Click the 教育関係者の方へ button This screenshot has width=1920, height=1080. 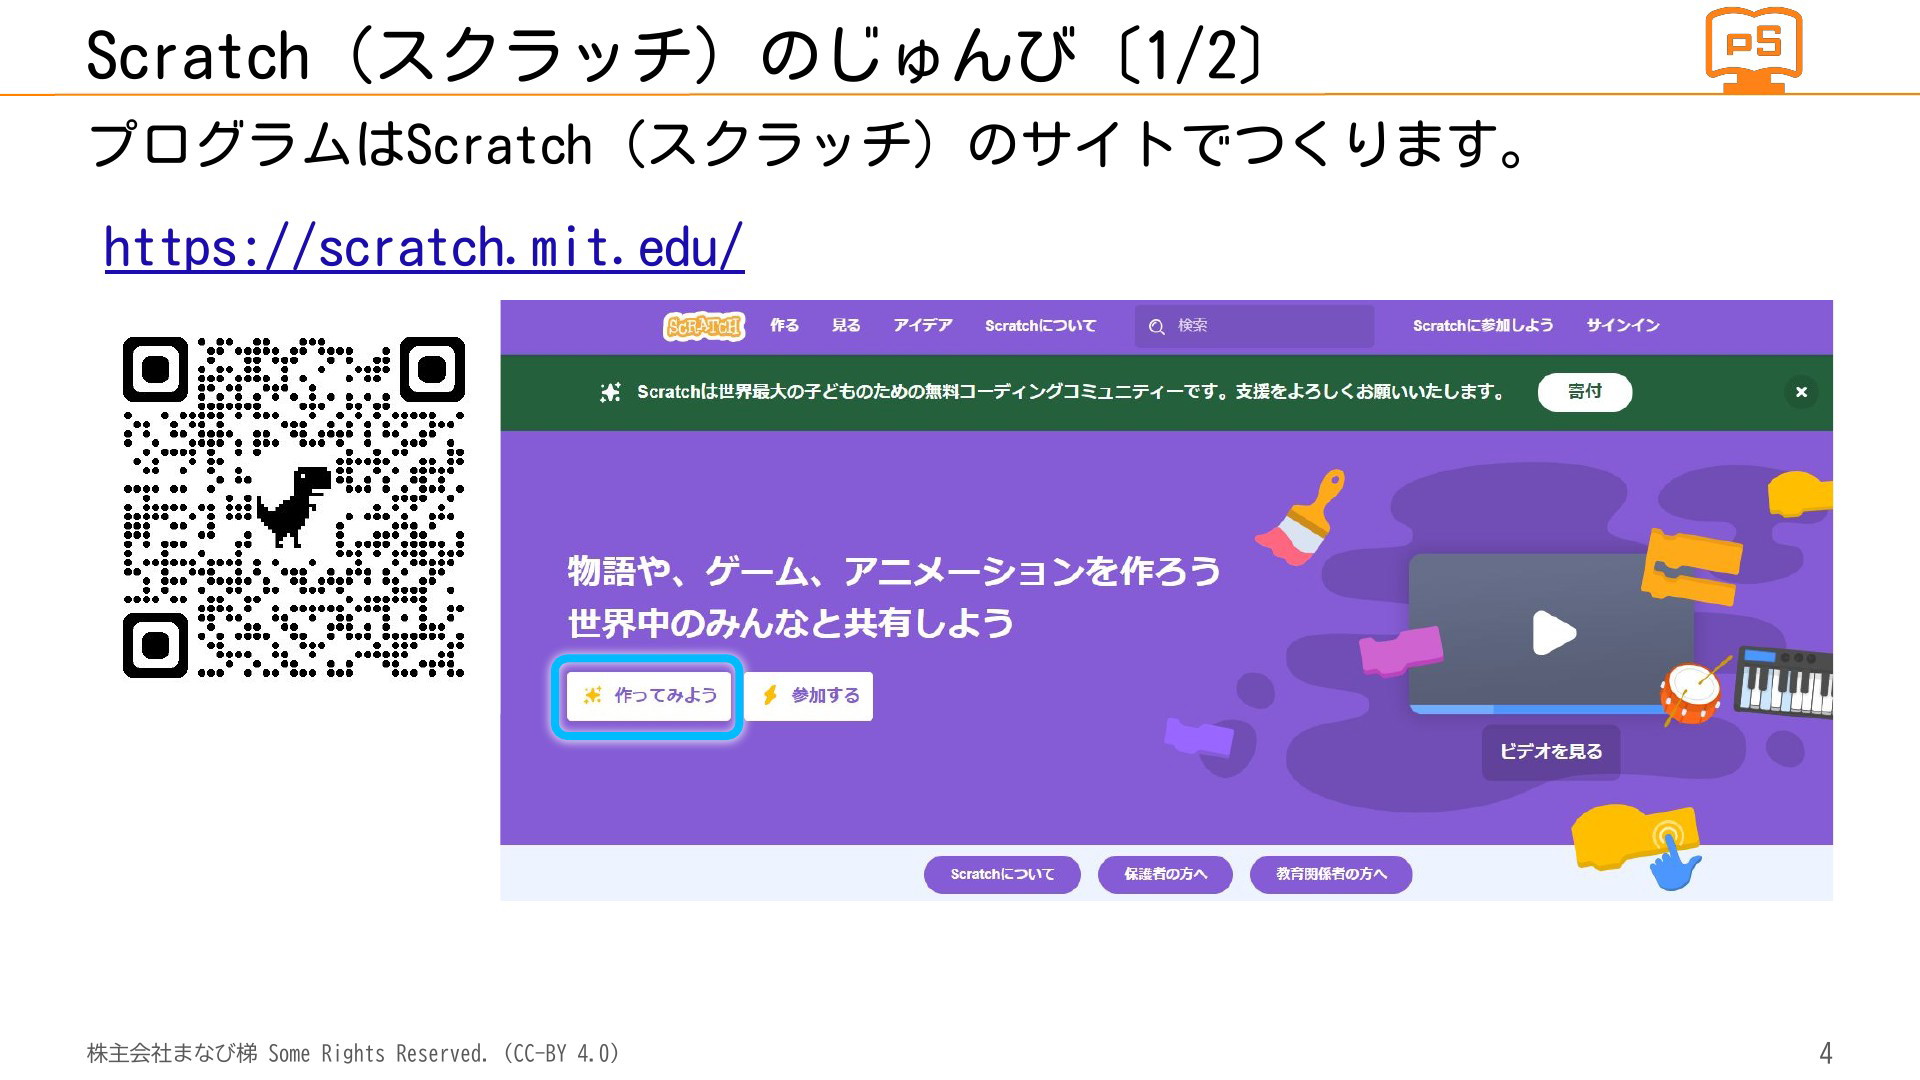(1331, 875)
